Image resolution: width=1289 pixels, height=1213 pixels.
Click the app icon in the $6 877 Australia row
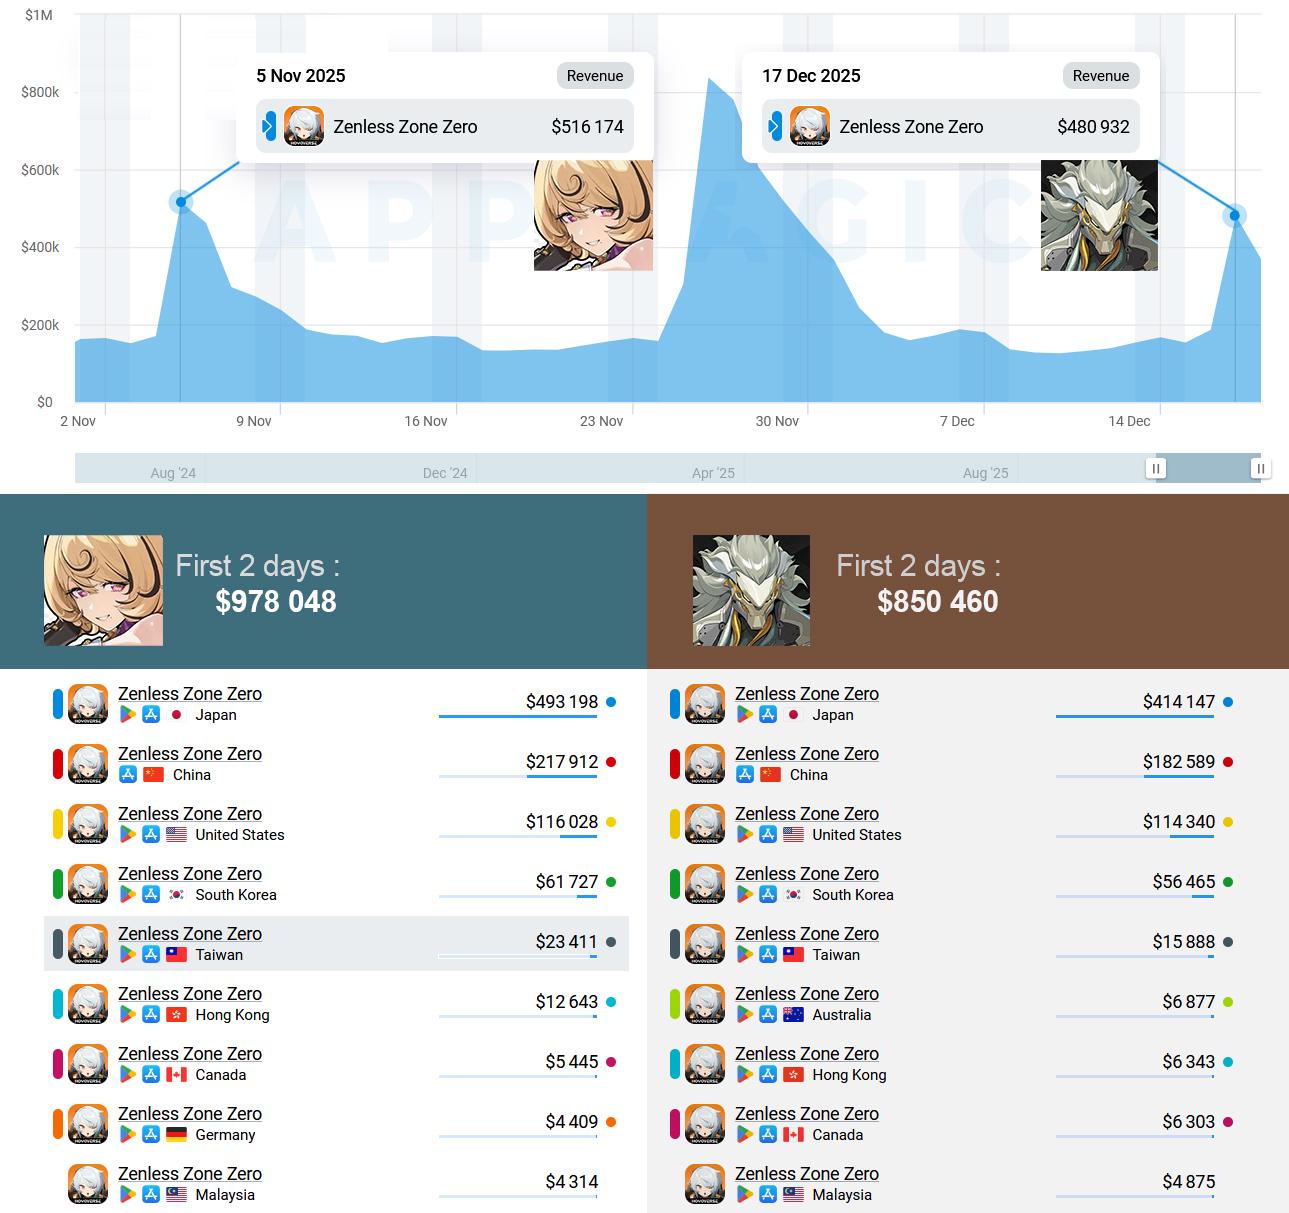(705, 1004)
